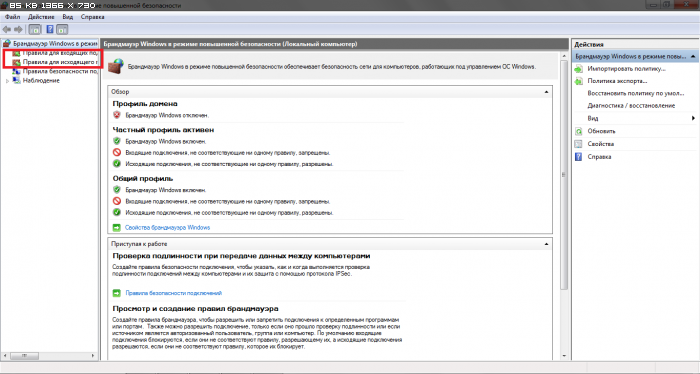Click the center pane vertical scrollbar
Viewport: 700px width, 374px height.
(563, 174)
